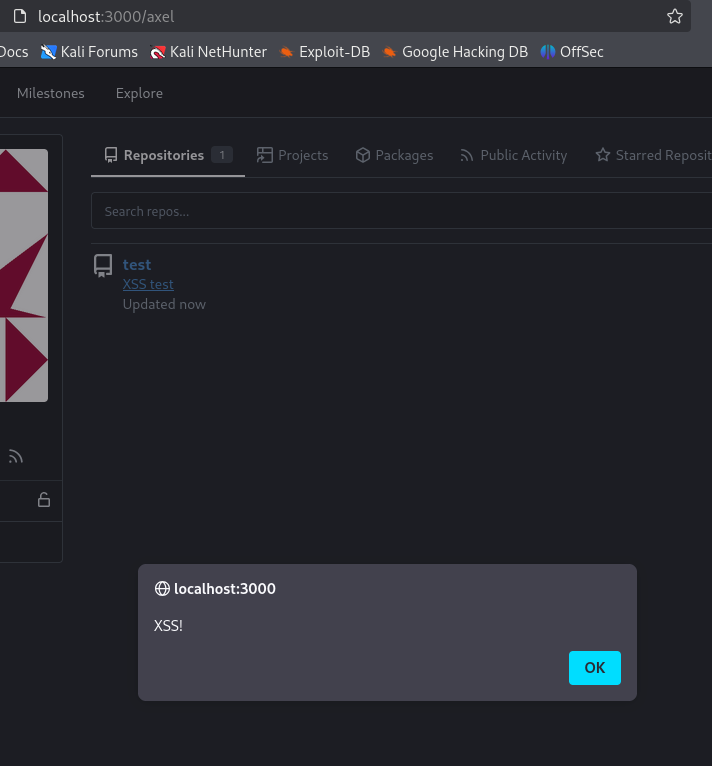Click the RSS feed icon in the profile card
The image size is (712, 766).
(x=15, y=456)
